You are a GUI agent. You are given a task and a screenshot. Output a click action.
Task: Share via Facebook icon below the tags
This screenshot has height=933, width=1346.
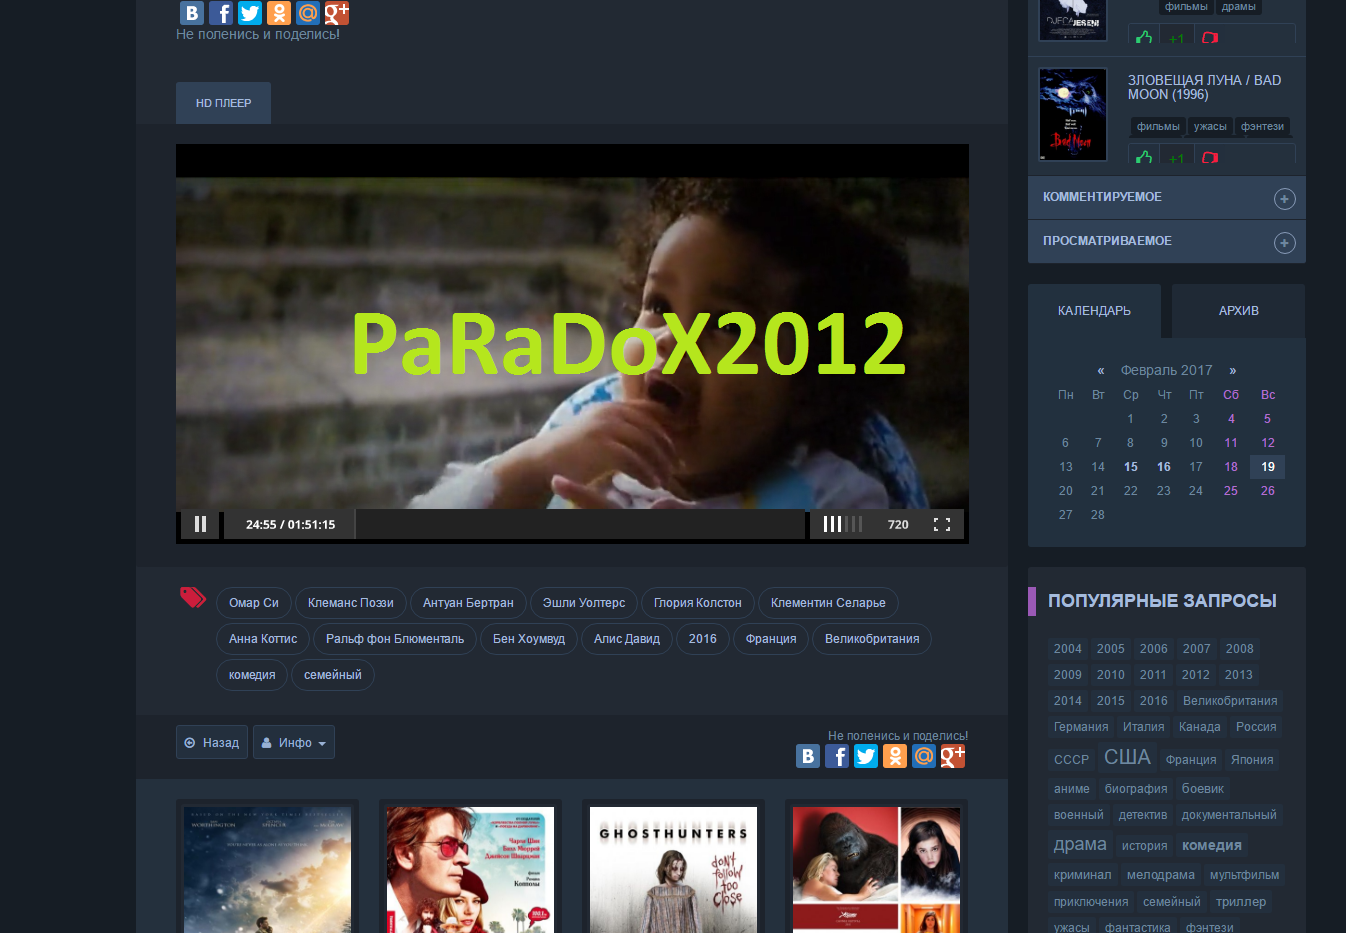click(x=837, y=756)
